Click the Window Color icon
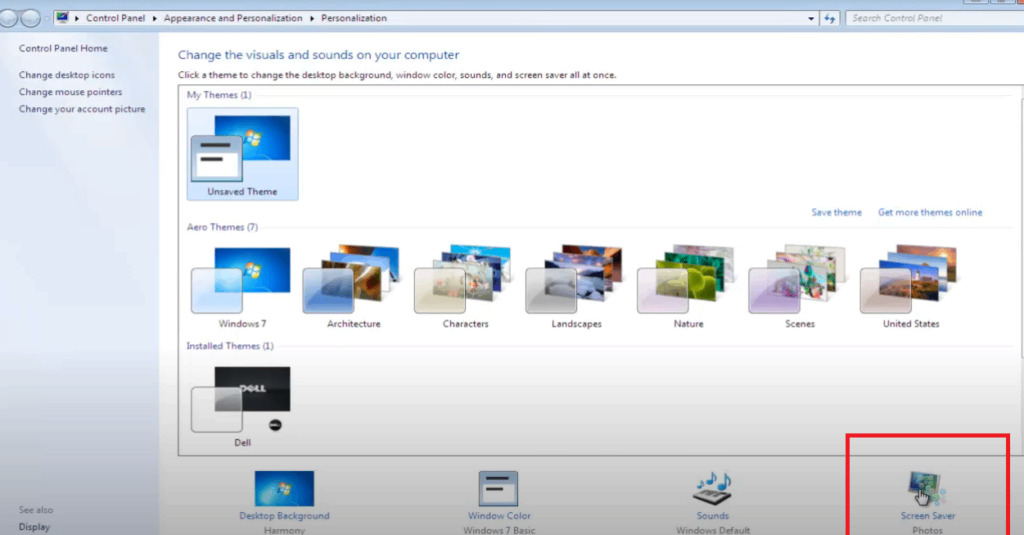Image resolution: width=1024 pixels, height=535 pixels. click(499, 490)
